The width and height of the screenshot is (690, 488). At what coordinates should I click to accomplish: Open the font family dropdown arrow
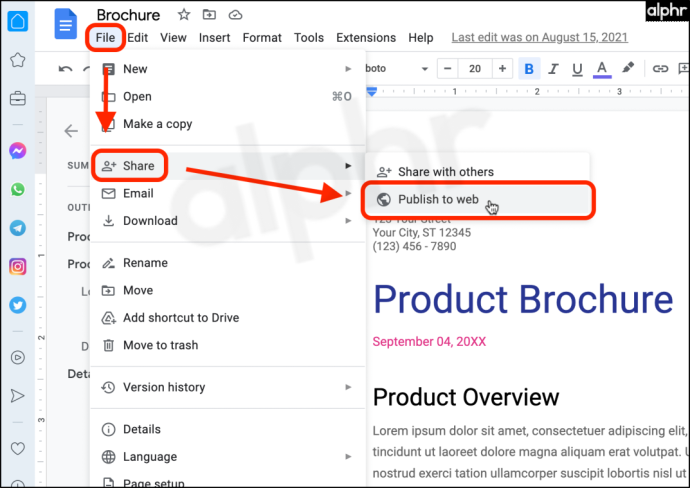(425, 69)
